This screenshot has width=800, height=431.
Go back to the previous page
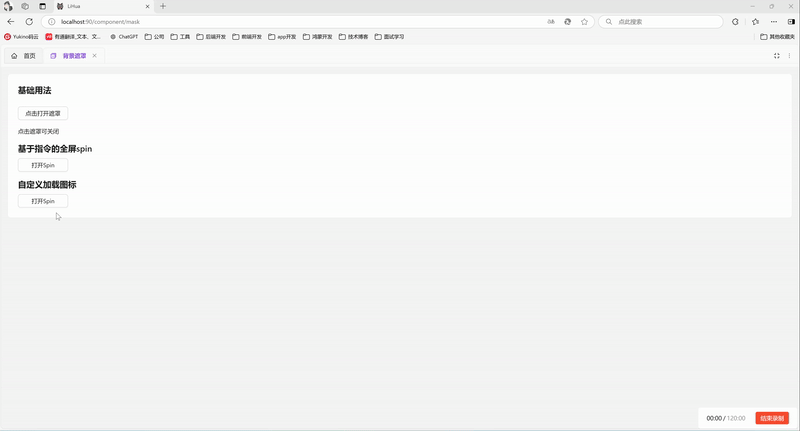click(x=11, y=21)
